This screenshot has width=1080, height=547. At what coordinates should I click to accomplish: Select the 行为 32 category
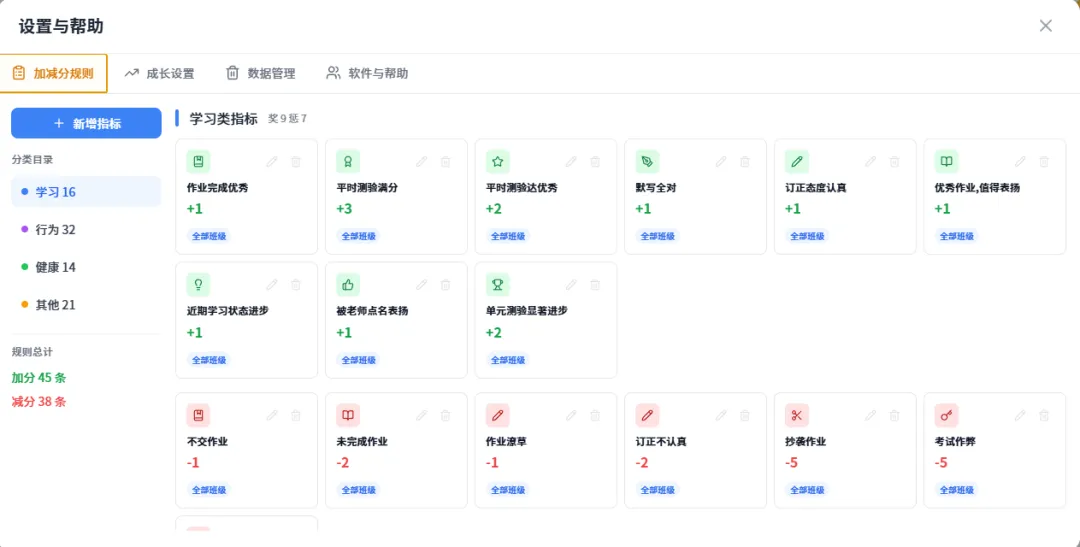(x=86, y=229)
